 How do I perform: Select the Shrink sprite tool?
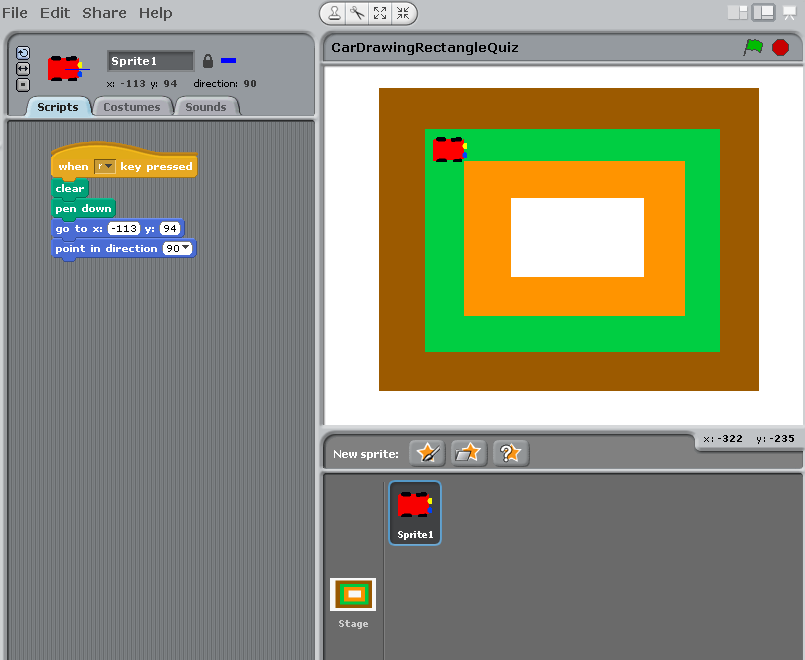click(403, 13)
